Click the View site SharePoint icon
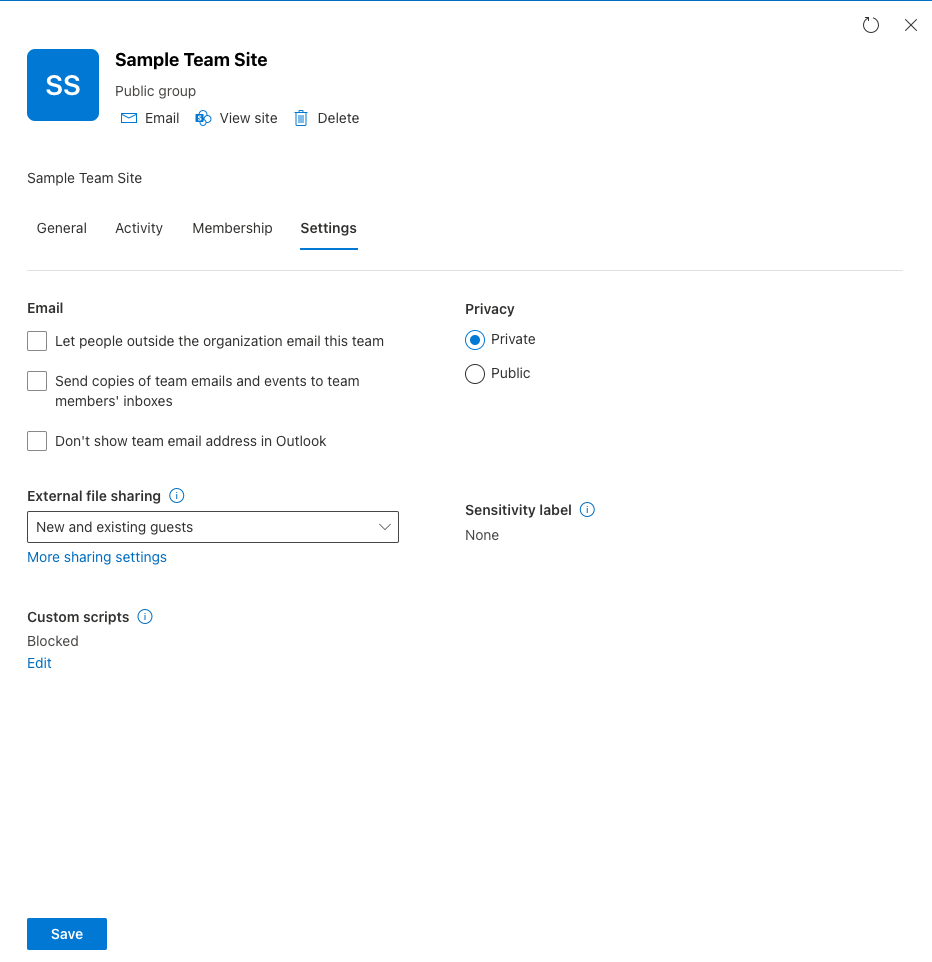Screen dimensions: 932x962 [203, 118]
